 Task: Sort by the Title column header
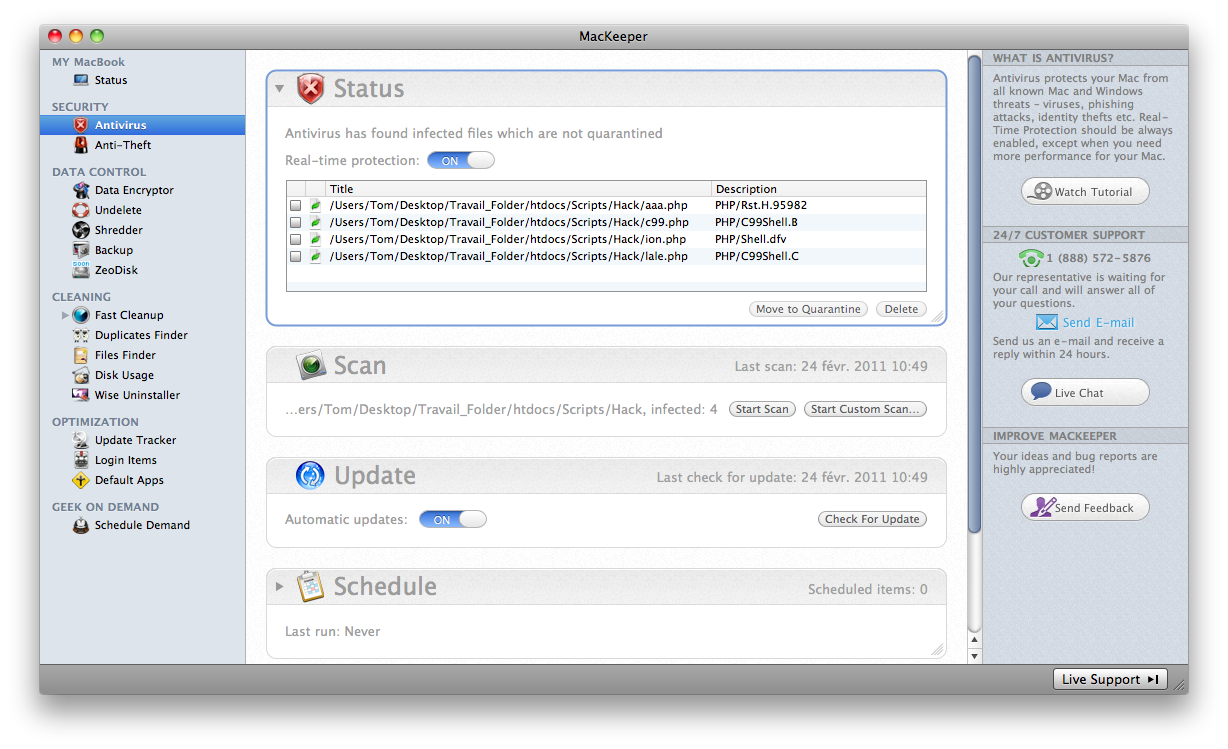click(x=519, y=189)
